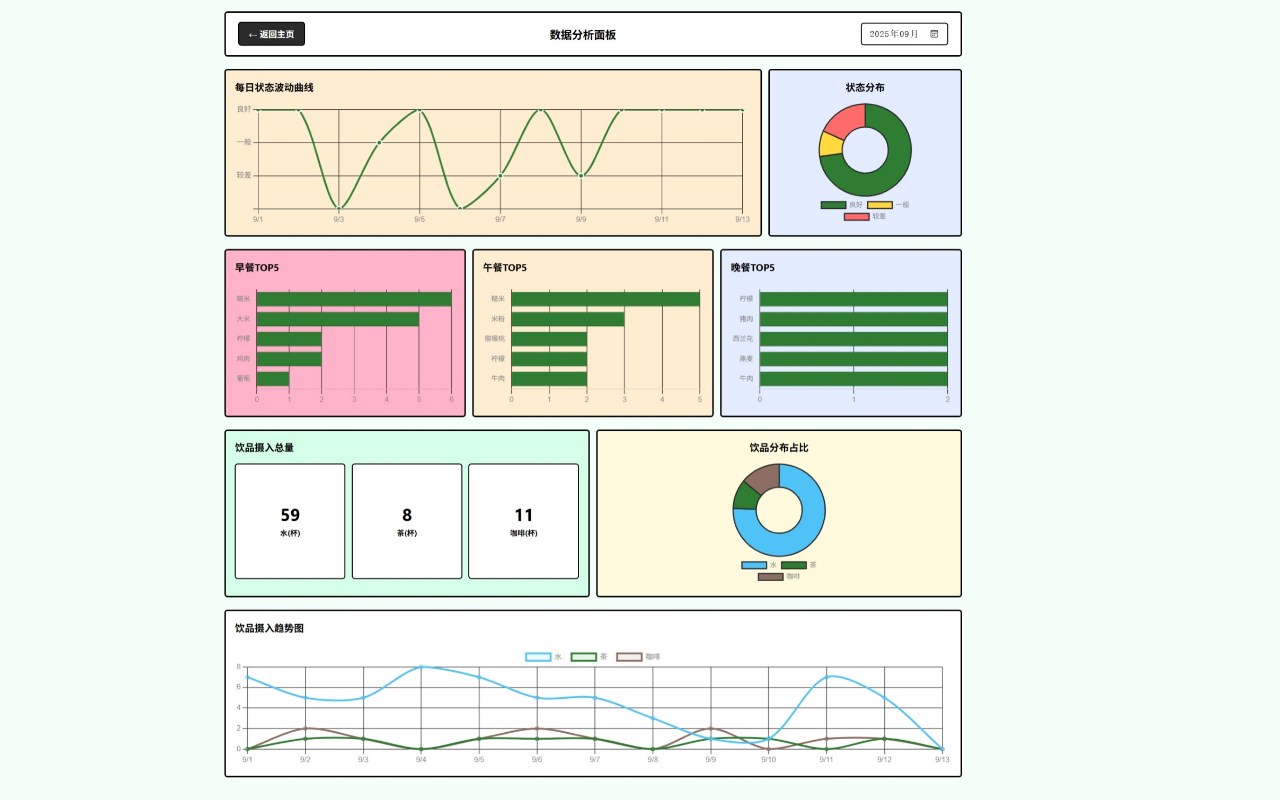
Task: Toggle the 咖啡 brown legend under donut
Action: pyautogui.click(x=779, y=577)
